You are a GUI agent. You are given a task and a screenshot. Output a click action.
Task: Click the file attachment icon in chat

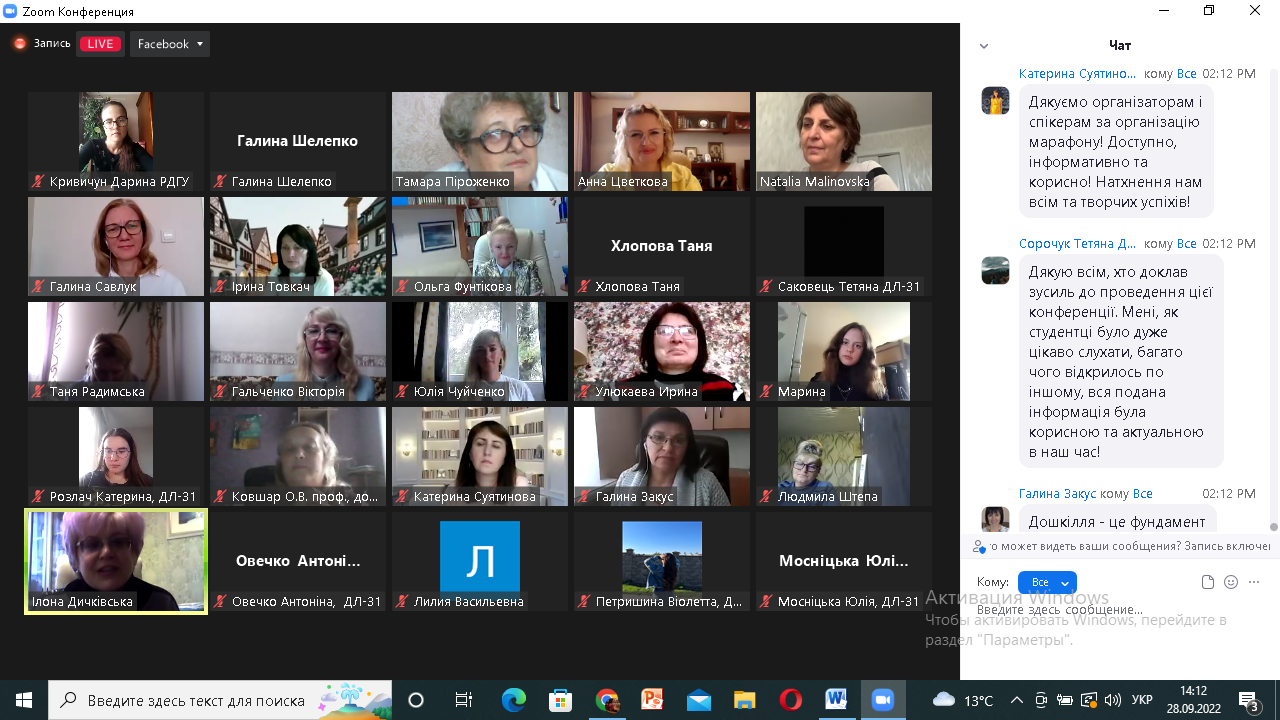pos(1207,582)
